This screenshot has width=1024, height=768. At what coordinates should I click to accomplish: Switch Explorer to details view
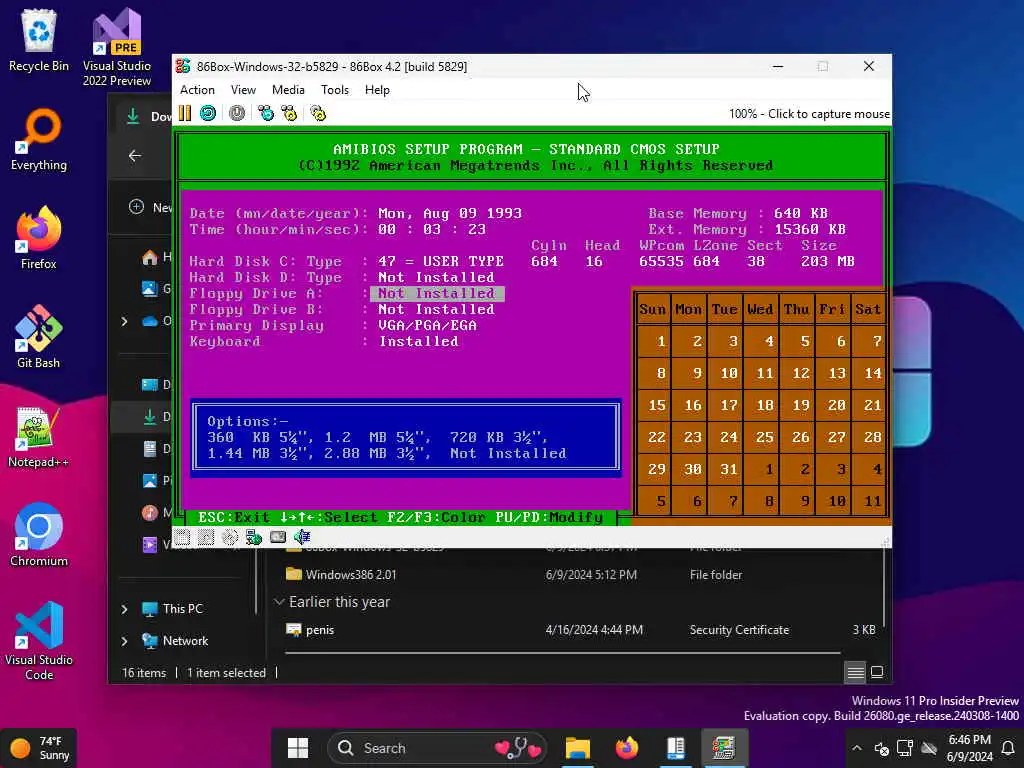(x=856, y=672)
